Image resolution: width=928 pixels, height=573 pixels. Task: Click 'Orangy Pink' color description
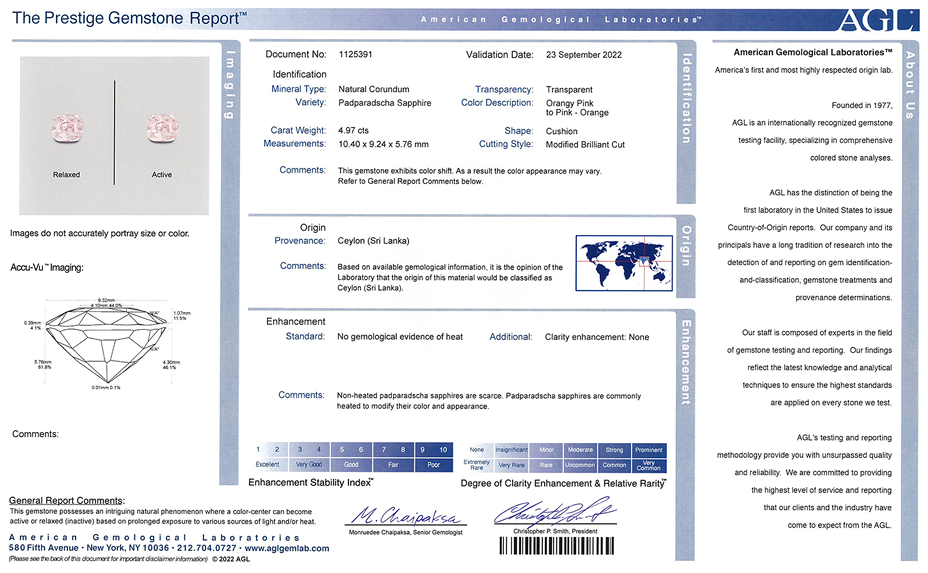point(569,103)
